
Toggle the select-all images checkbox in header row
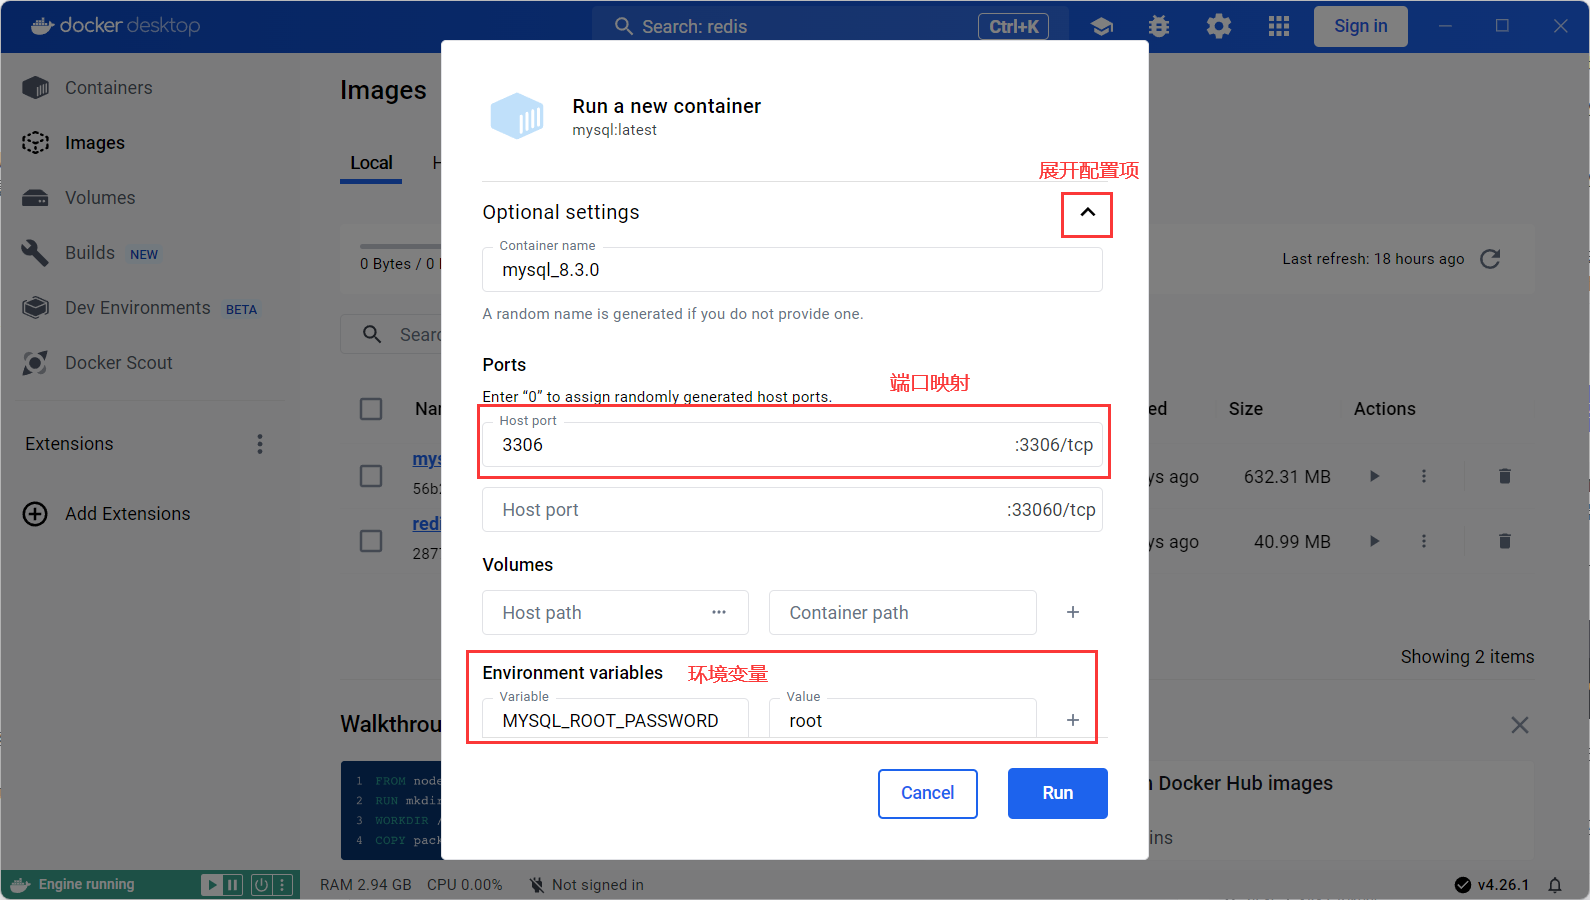tap(371, 409)
